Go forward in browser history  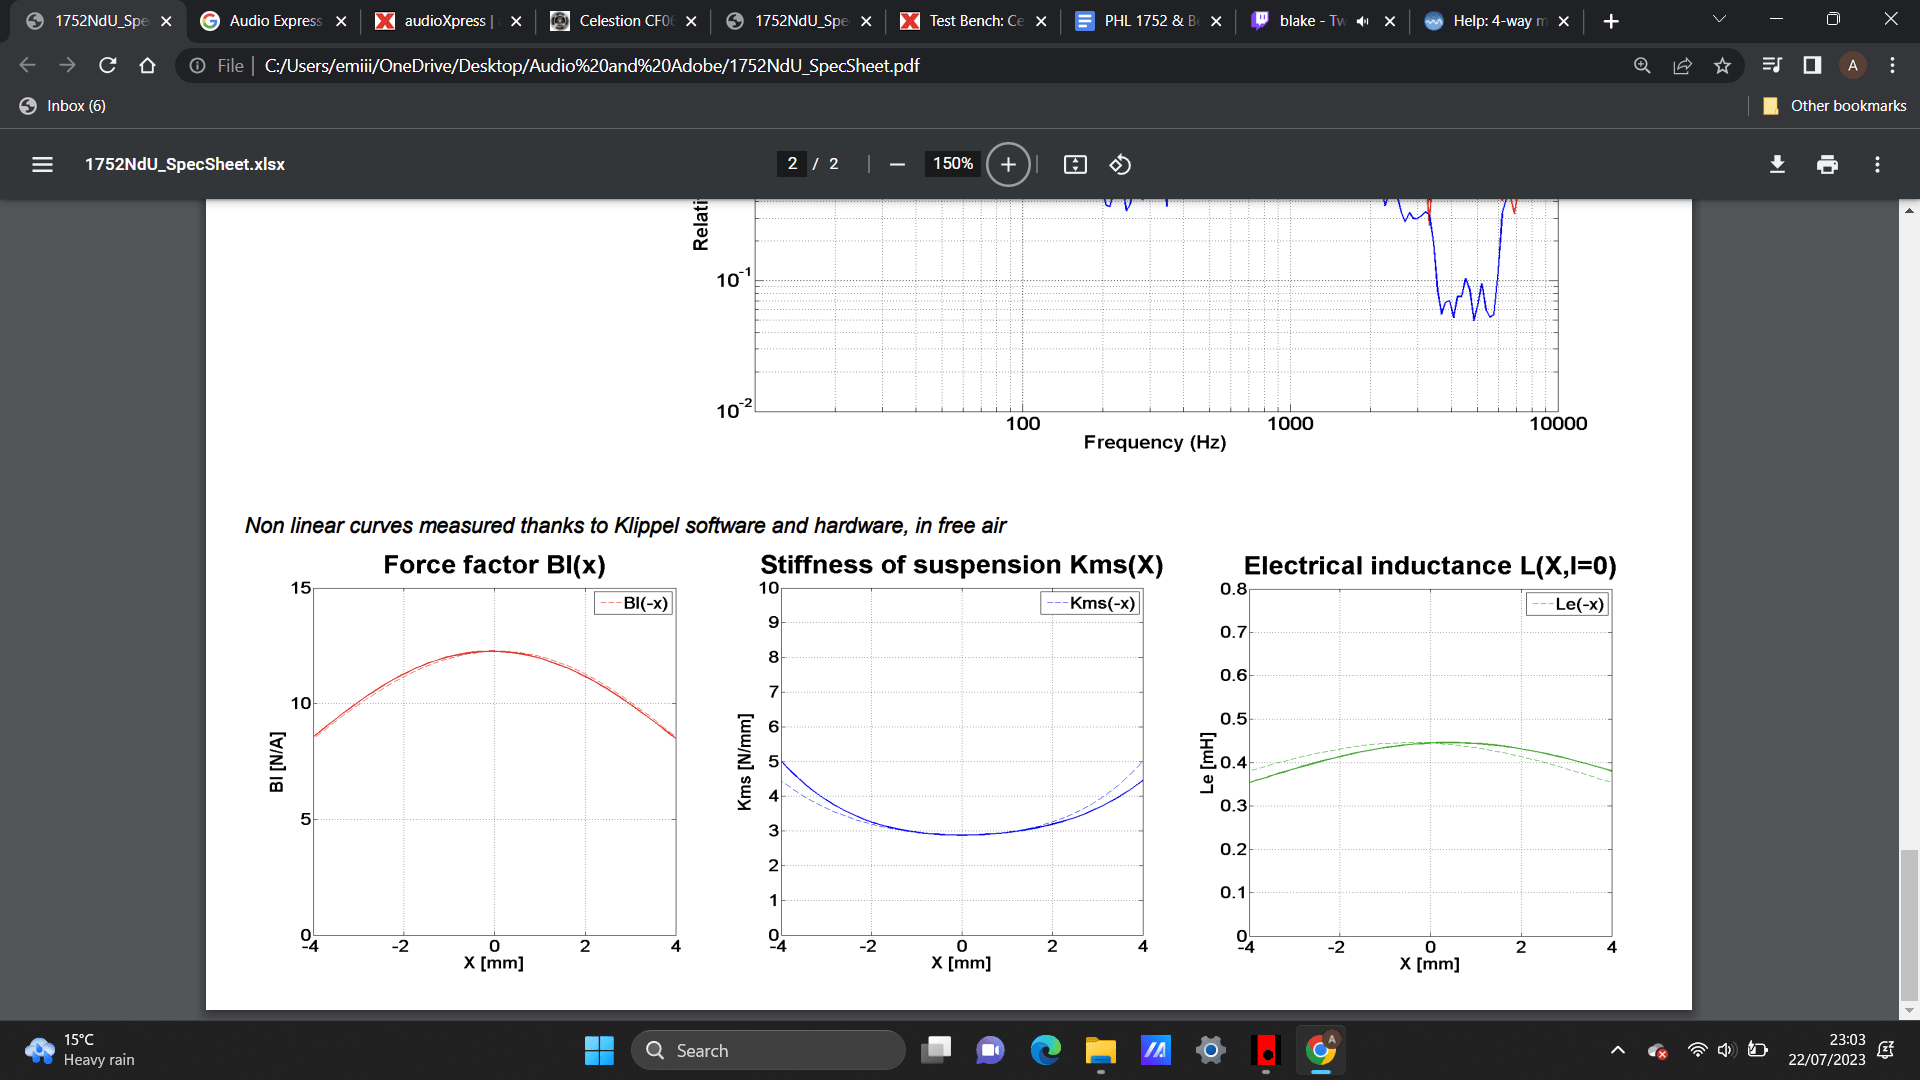(67, 65)
